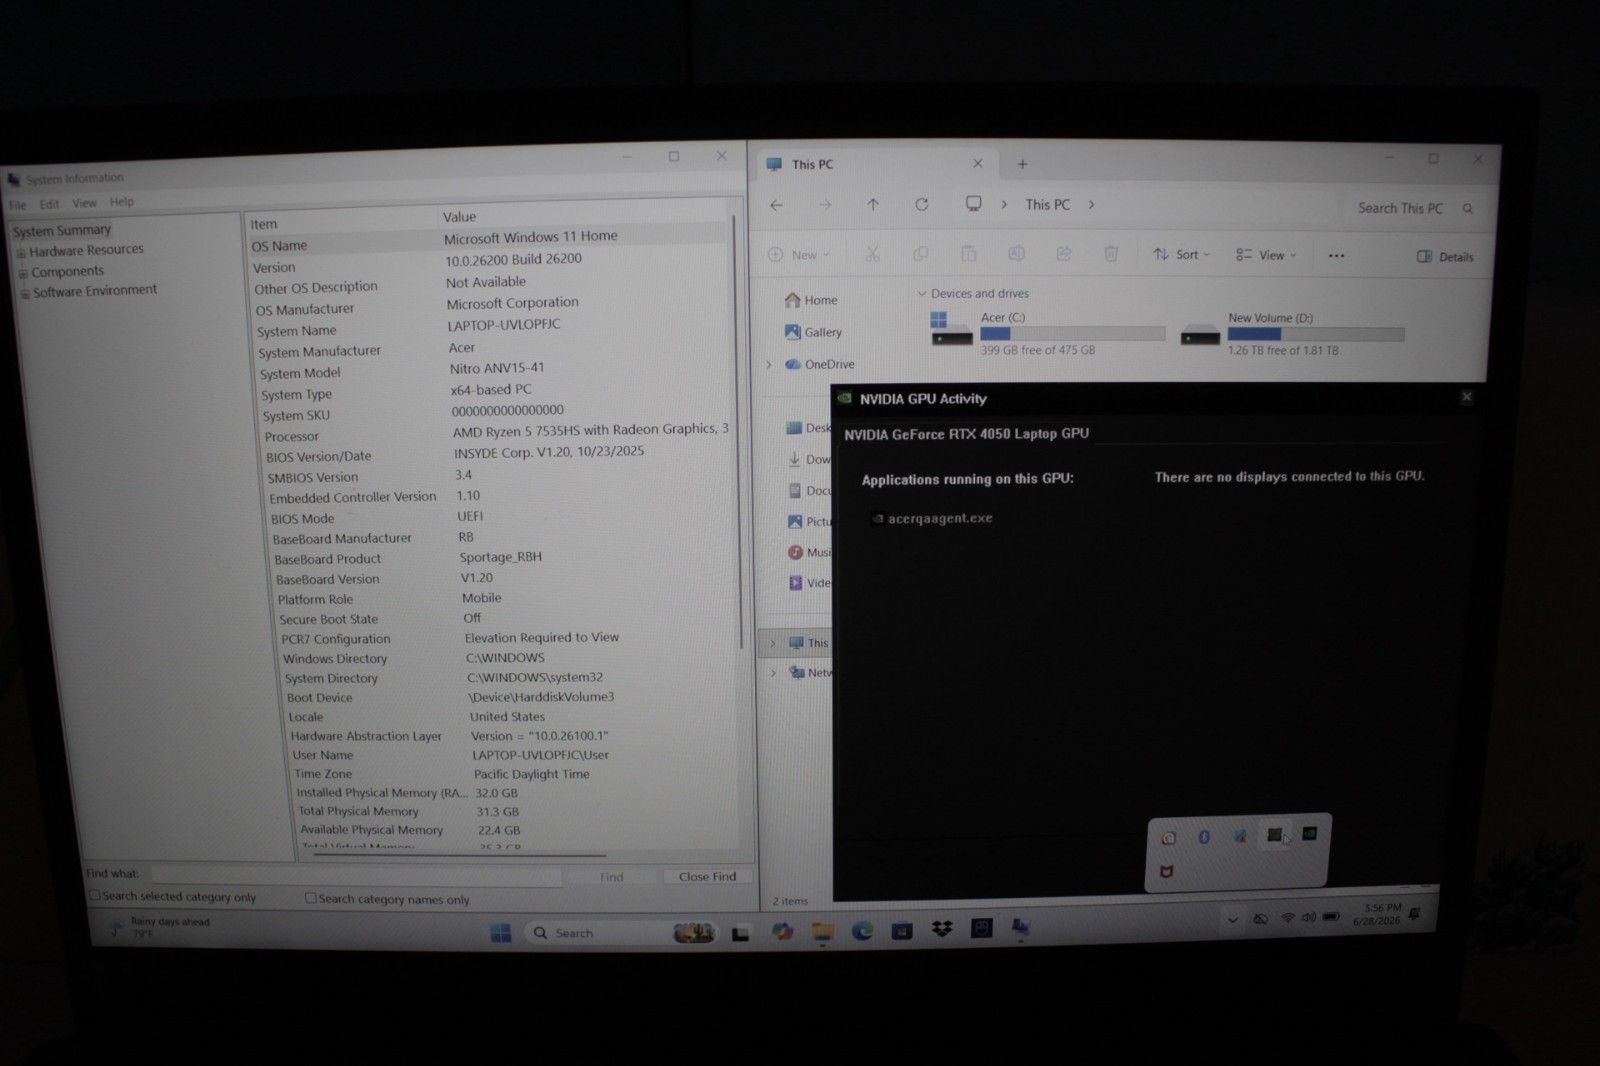The image size is (1600, 1066).
Task: Open the View dropdown
Action: 1265,255
